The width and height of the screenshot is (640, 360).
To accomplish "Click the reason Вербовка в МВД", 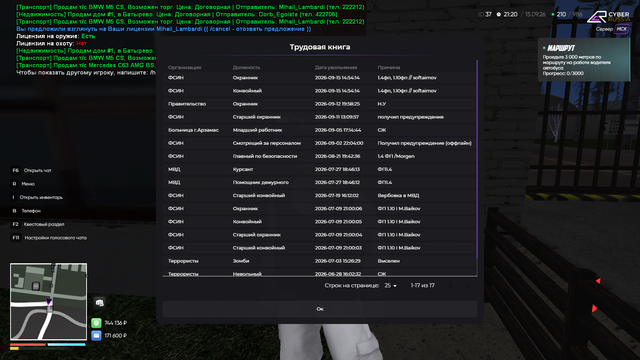I will coord(398,196).
